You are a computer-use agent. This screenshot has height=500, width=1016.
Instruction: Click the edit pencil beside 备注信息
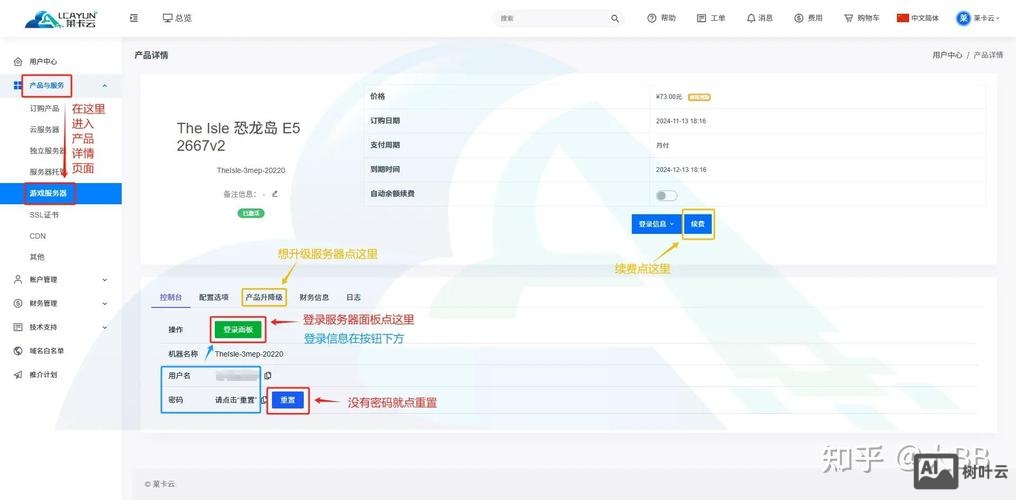tap(275, 193)
